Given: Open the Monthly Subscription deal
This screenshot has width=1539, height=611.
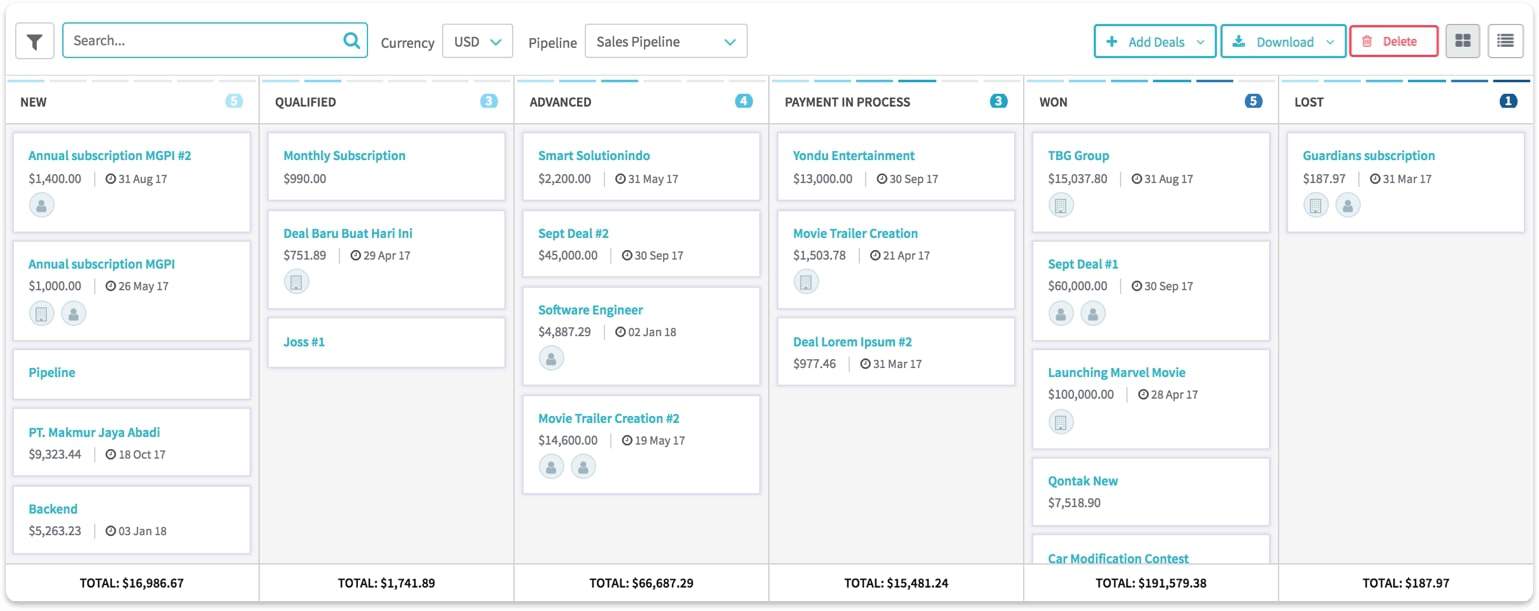Looking at the screenshot, I should pyautogui.click(x=344, y=156).
